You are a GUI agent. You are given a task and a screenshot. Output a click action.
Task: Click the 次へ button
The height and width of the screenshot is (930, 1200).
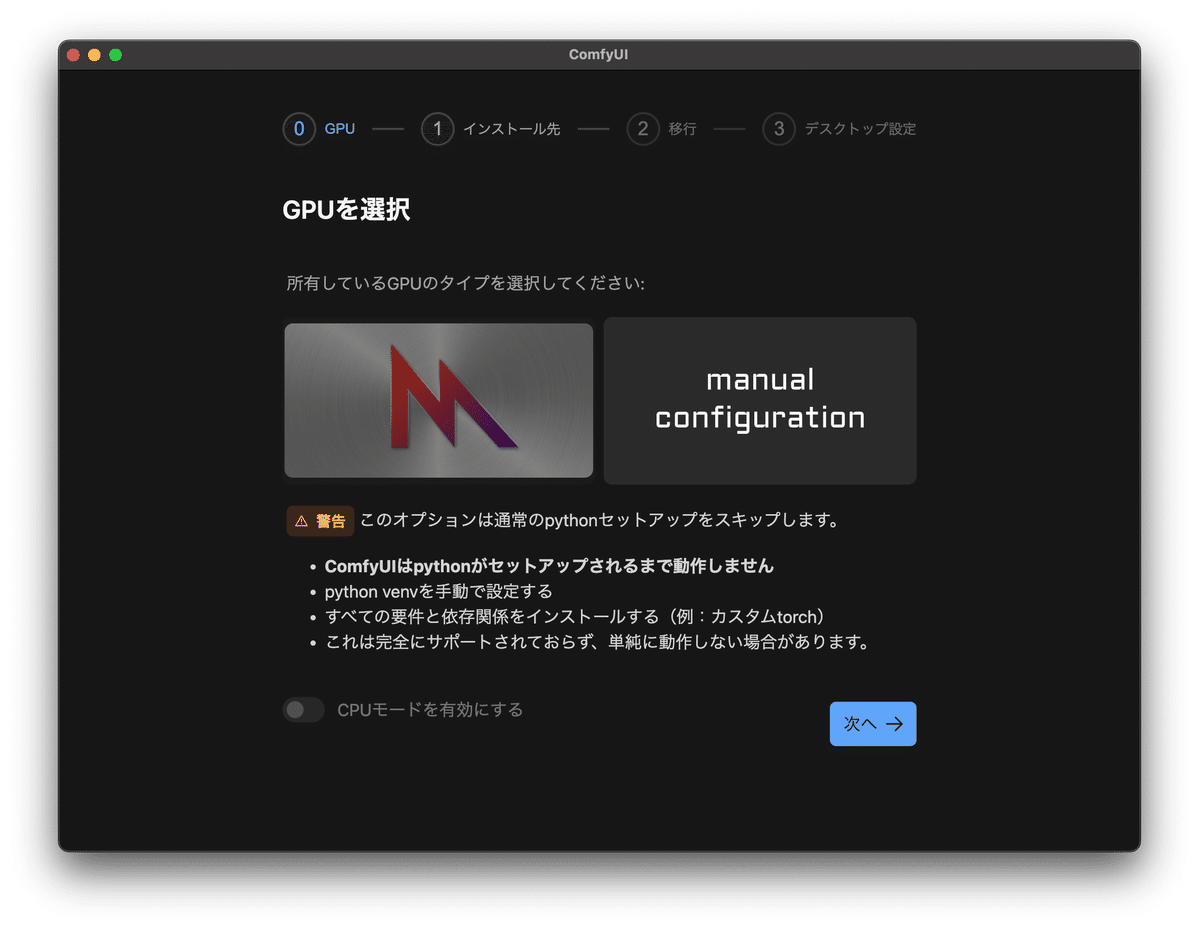pyautogui.click(x=873, y=724)
